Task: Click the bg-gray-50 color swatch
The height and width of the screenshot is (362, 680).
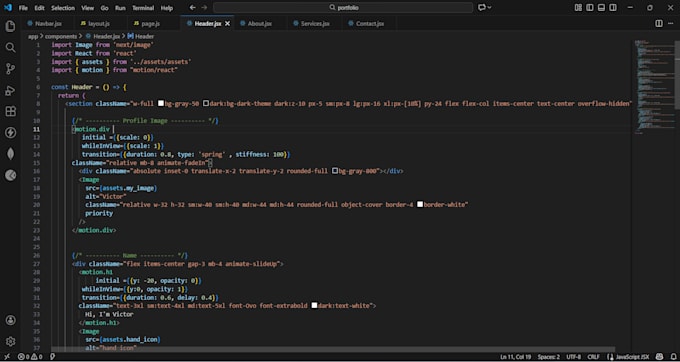Action: click(x=161, y=104)
